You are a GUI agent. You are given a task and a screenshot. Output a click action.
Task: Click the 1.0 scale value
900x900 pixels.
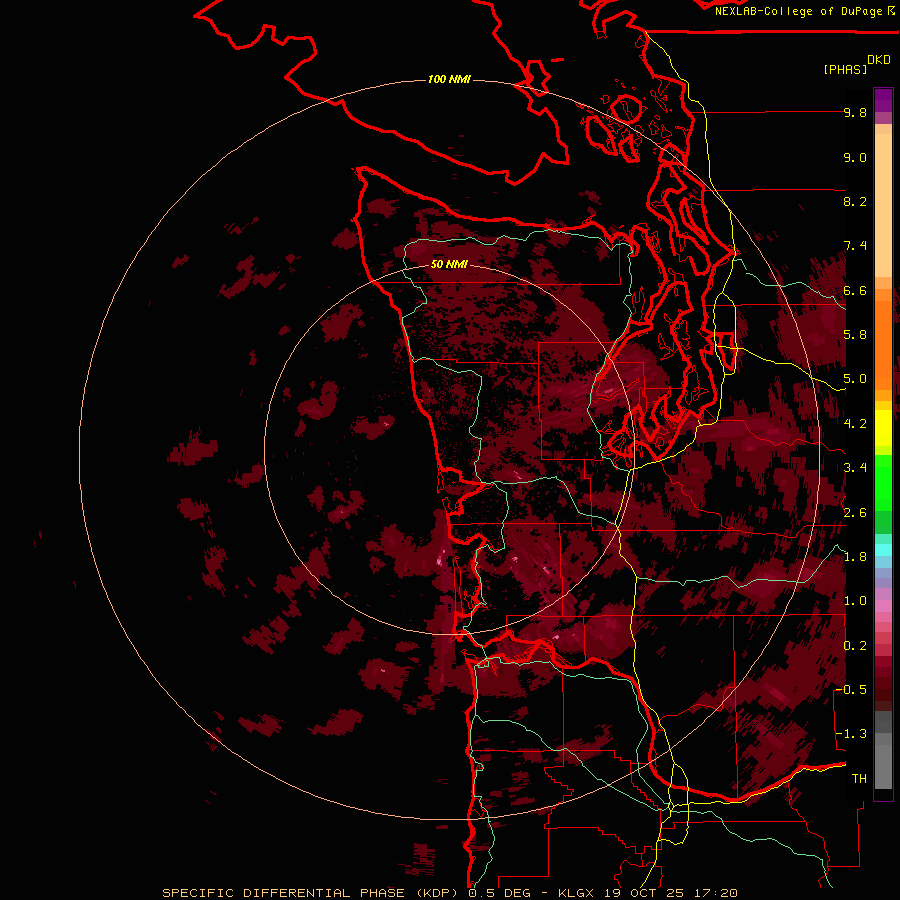click(855, 601)
